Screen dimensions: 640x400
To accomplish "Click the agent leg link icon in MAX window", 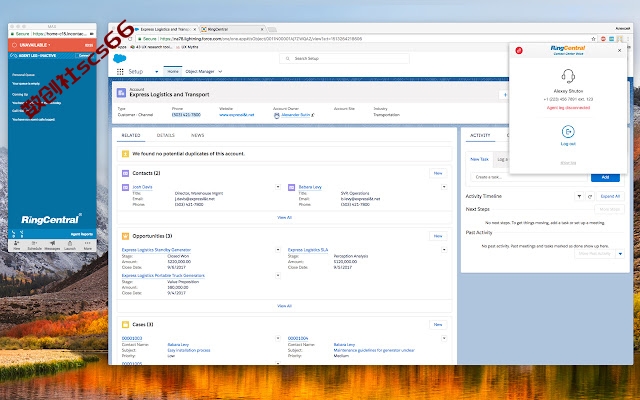I will click(13, 56).
